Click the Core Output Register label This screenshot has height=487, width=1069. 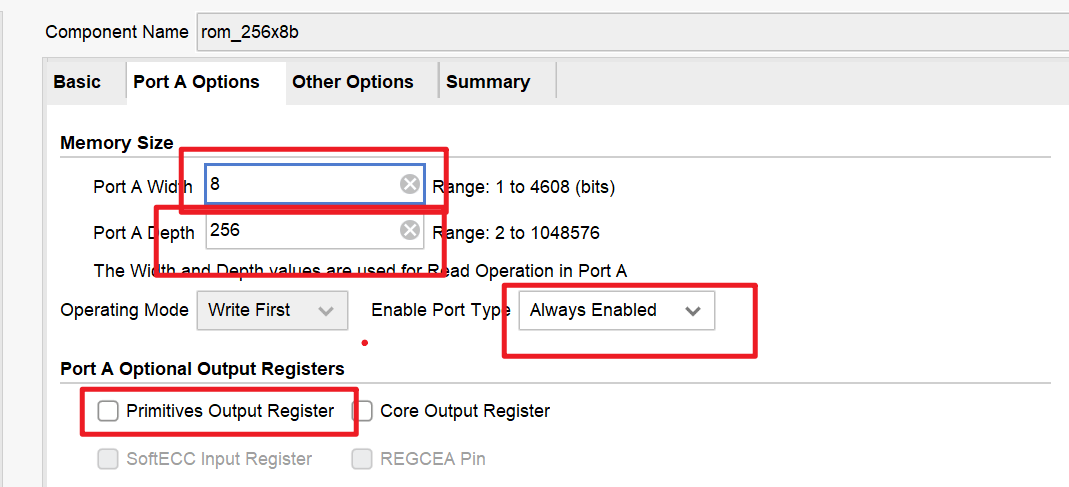[x=465, y=411]
